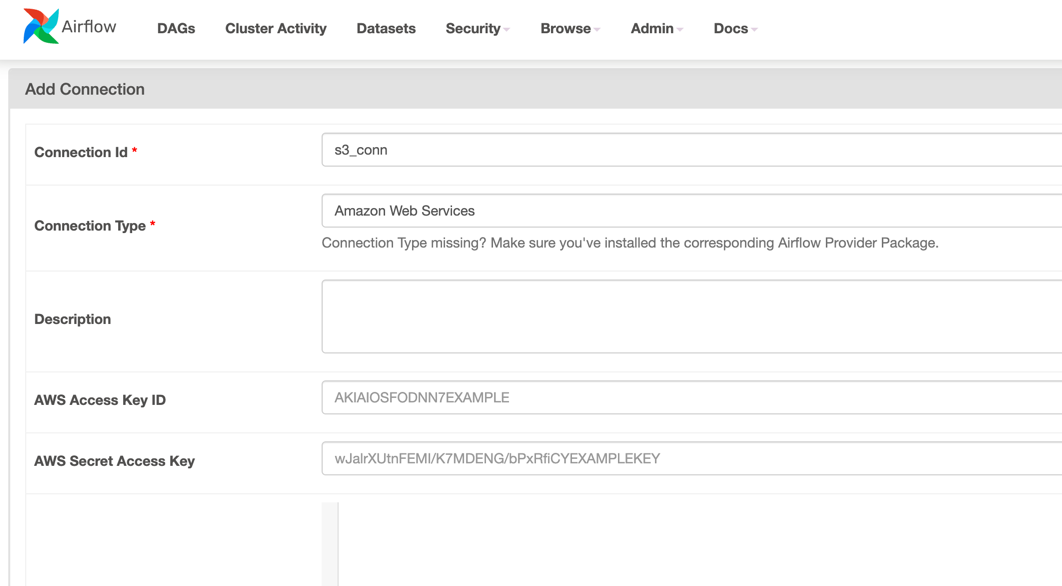Focus the Description text area

pyautogui.click(x=692, y=316)
